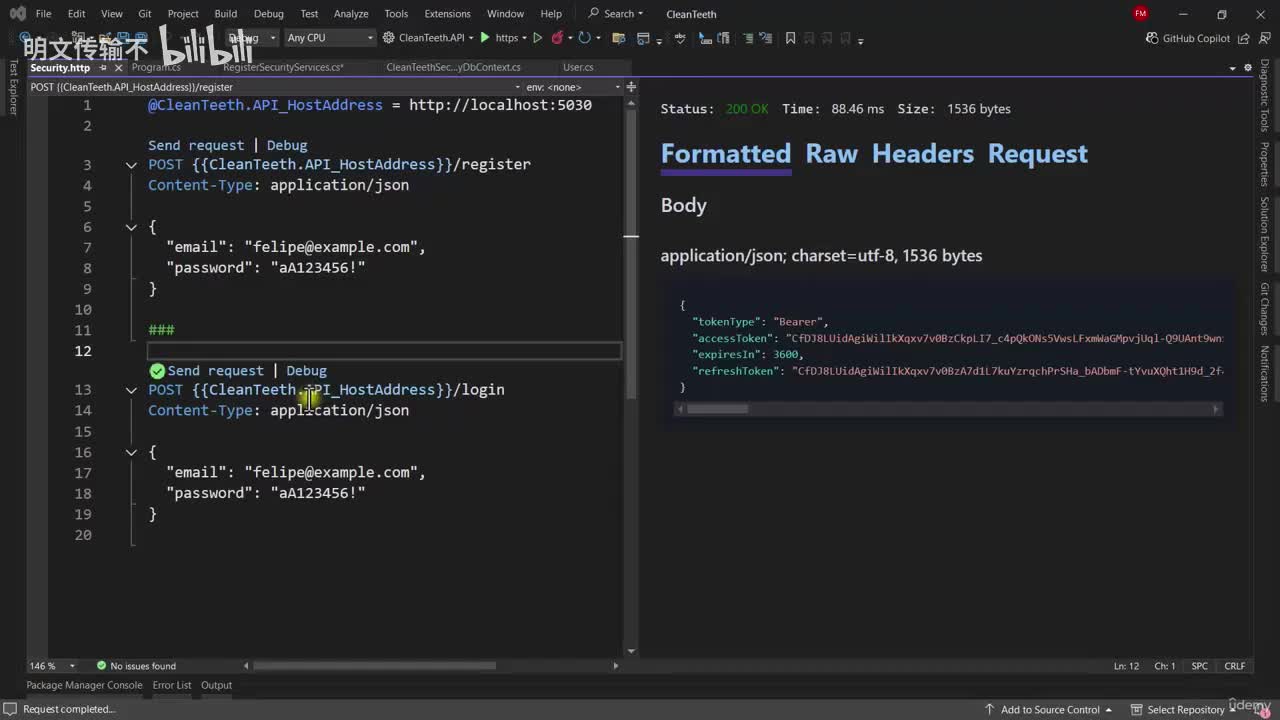Click the spell checker abc icon
The height and width of the screenshot is (720, 1280).
tap(680, 38)
